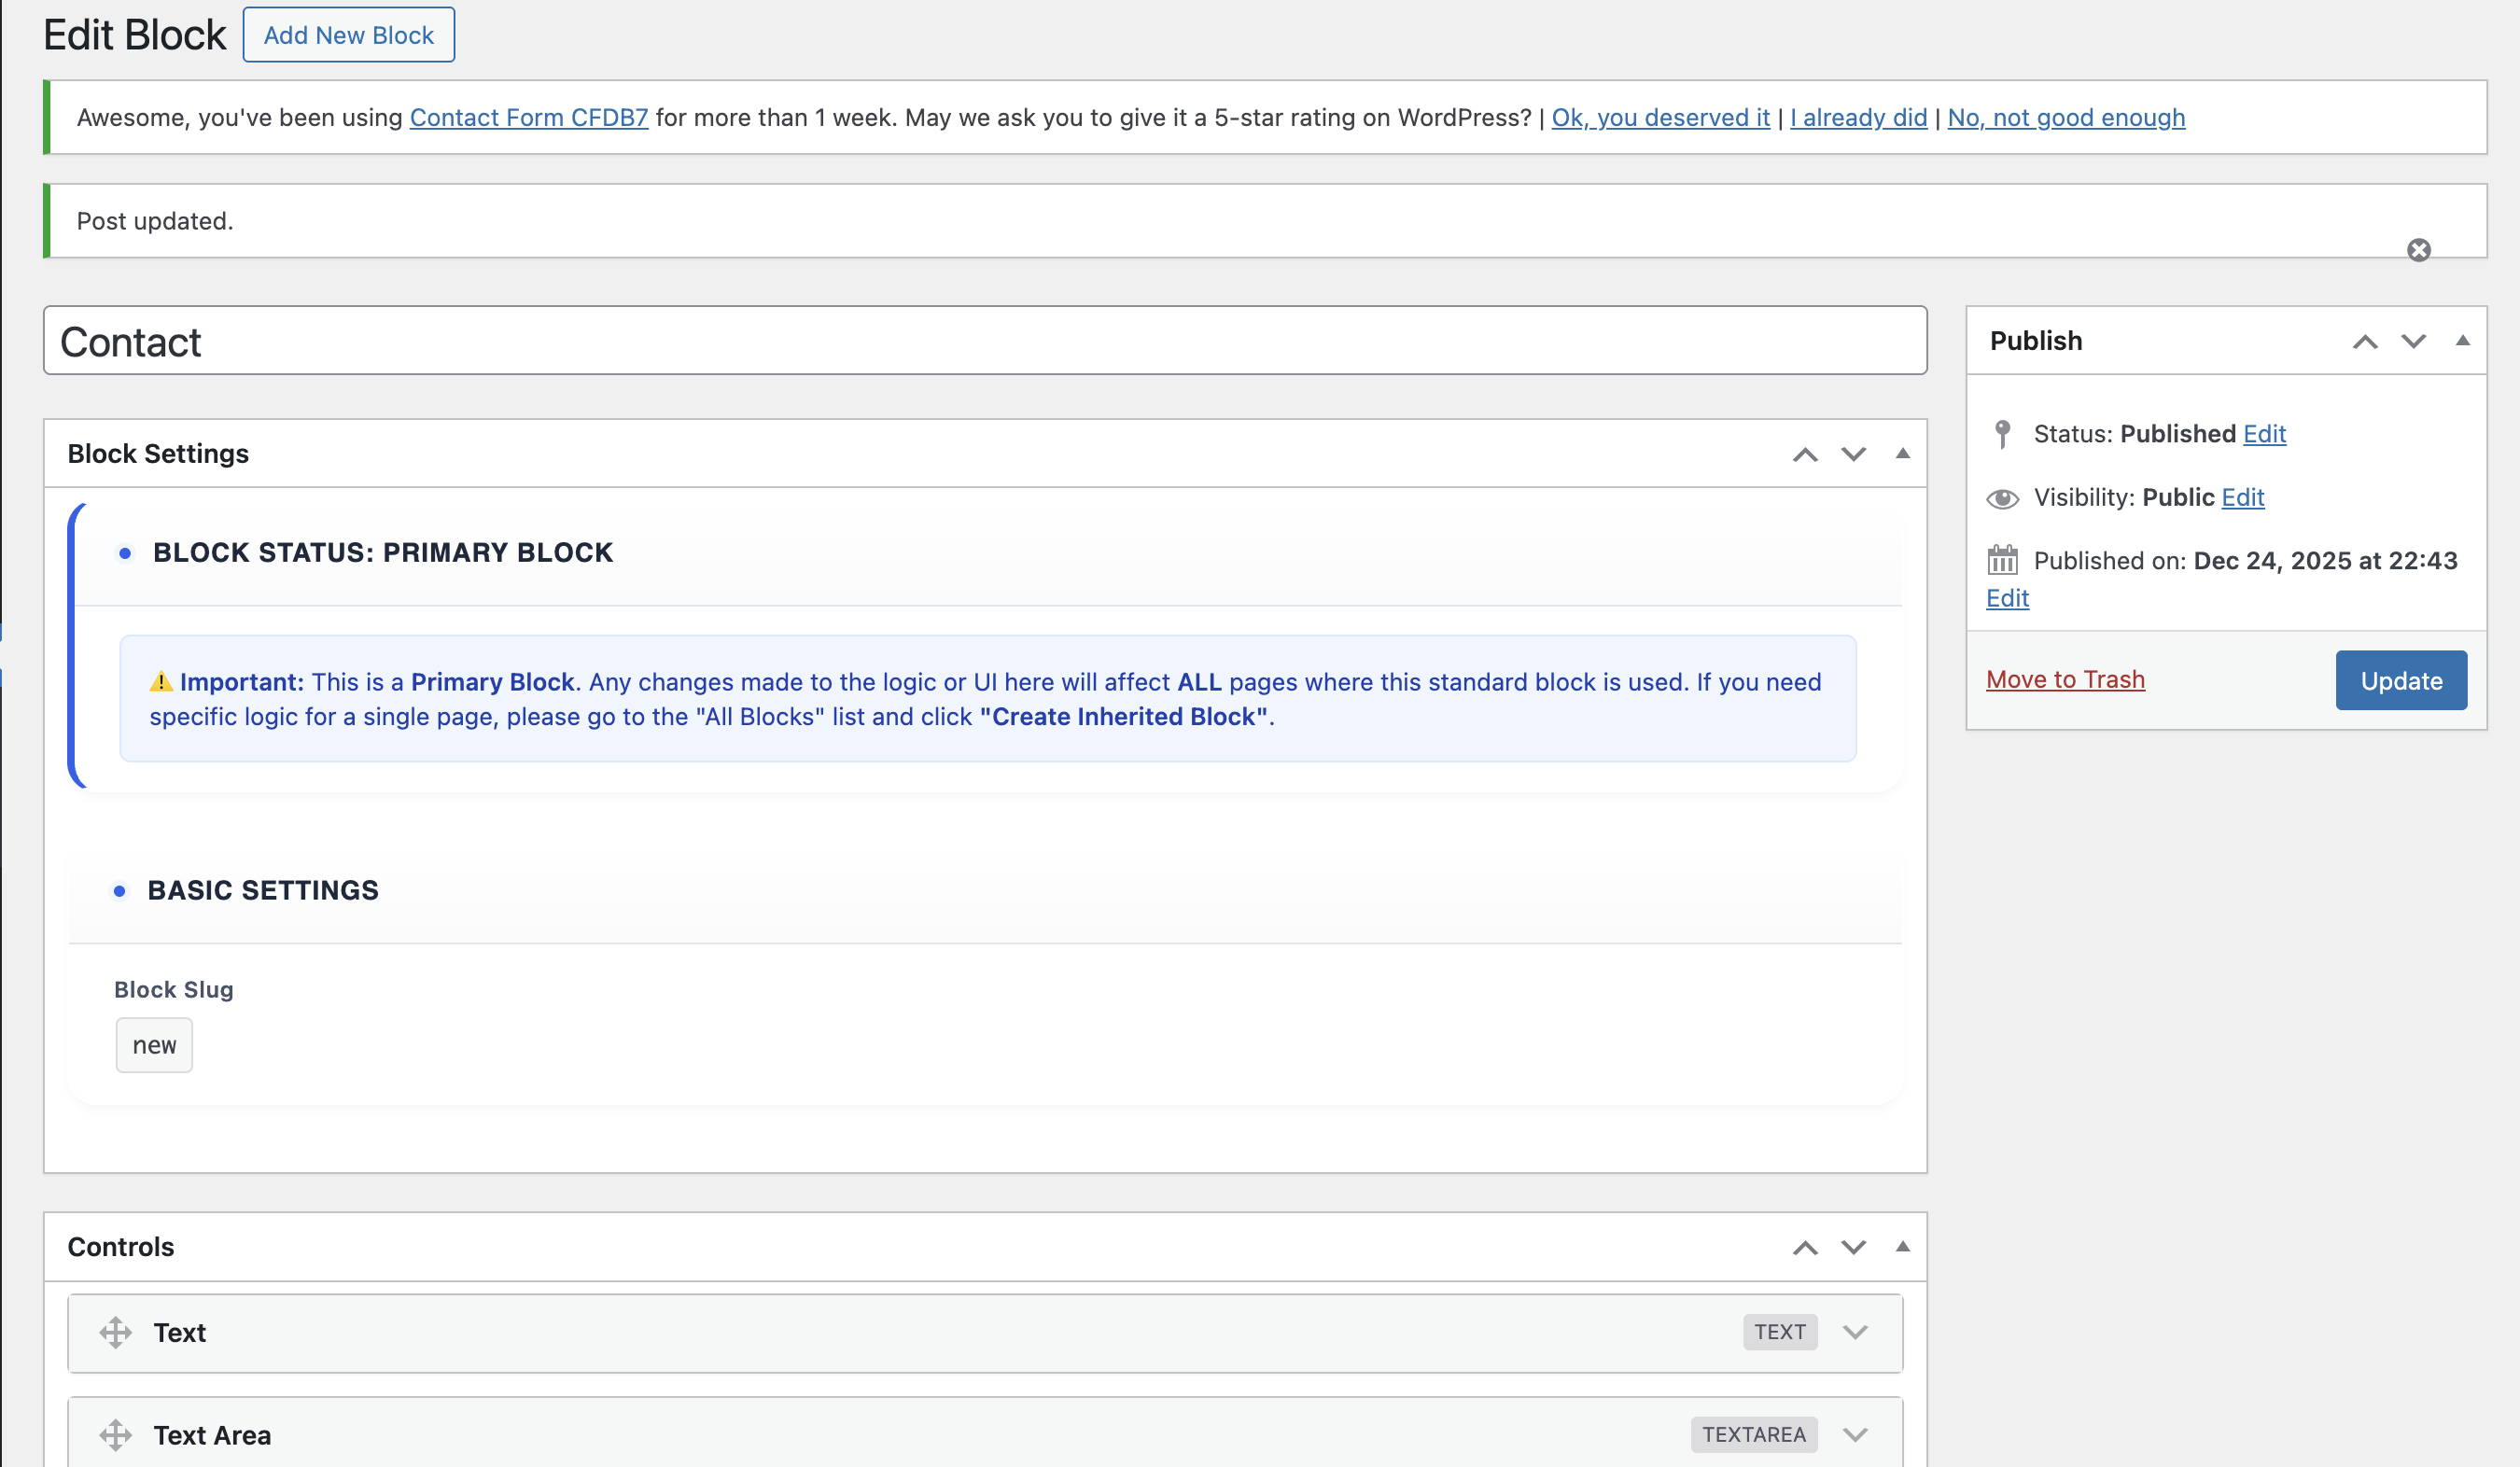Click the up arrow in the Publish panel header
Screen dimensions: 2520x1467
click(x=2364, y=341)
